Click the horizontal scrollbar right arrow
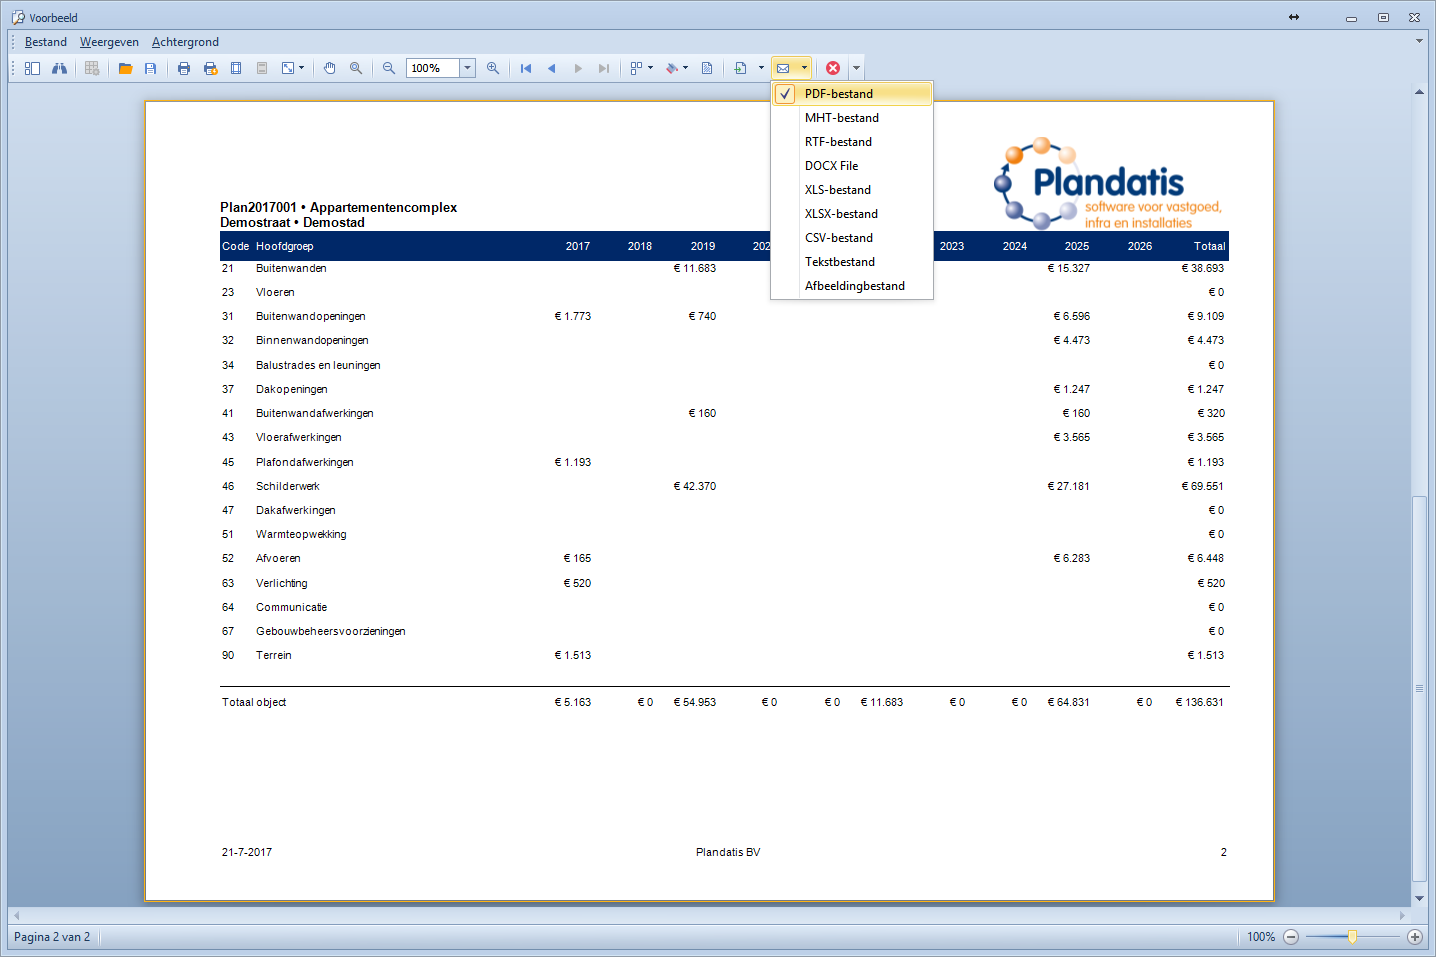1436x957 pixels. (1402, 915)
